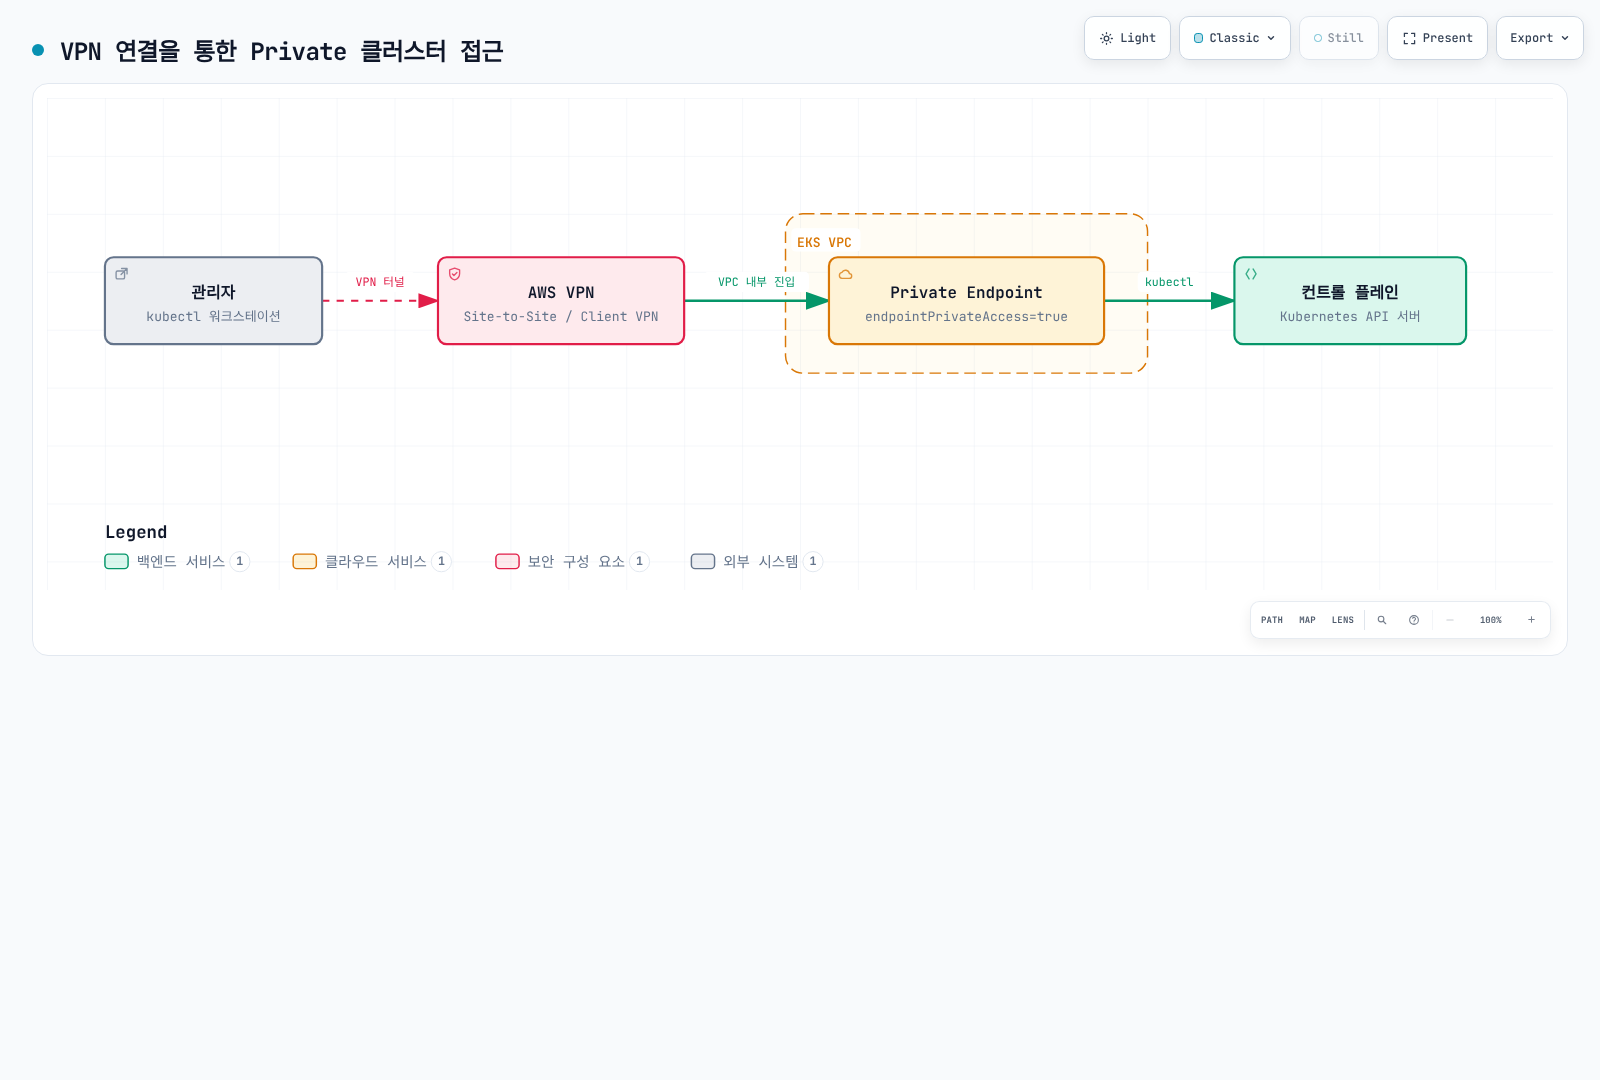This screenshot has height=1080, width=1600.
Task: Open the Classic style dropdown
Action: click(x=1234, y=38)
